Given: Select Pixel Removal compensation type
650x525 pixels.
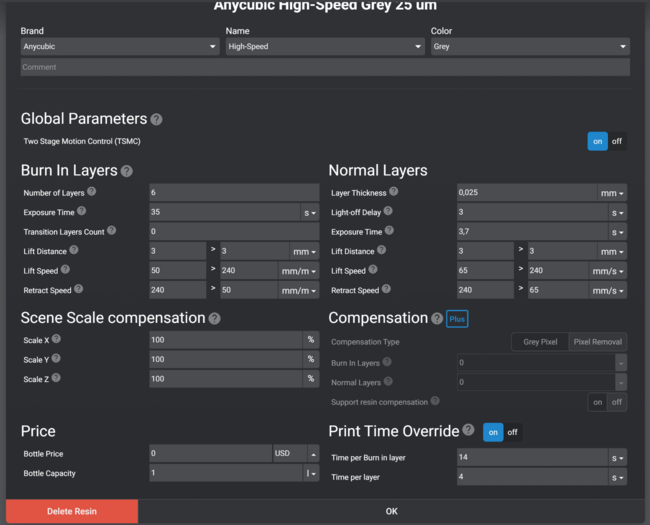Looking at the screenshot, I should coord(598,342).
